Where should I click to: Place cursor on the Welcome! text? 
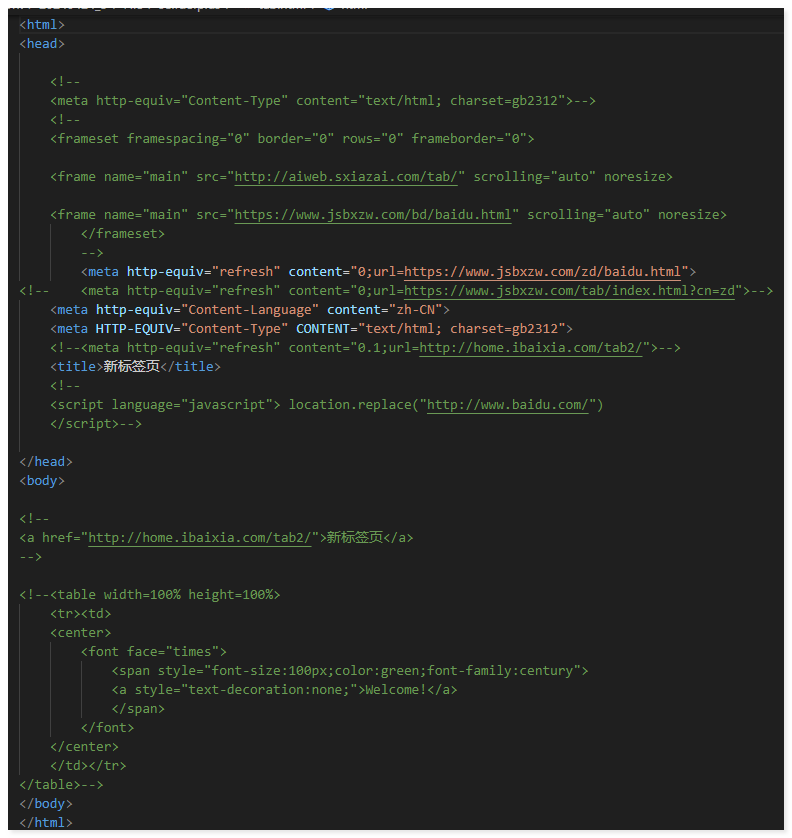point(396,690)
